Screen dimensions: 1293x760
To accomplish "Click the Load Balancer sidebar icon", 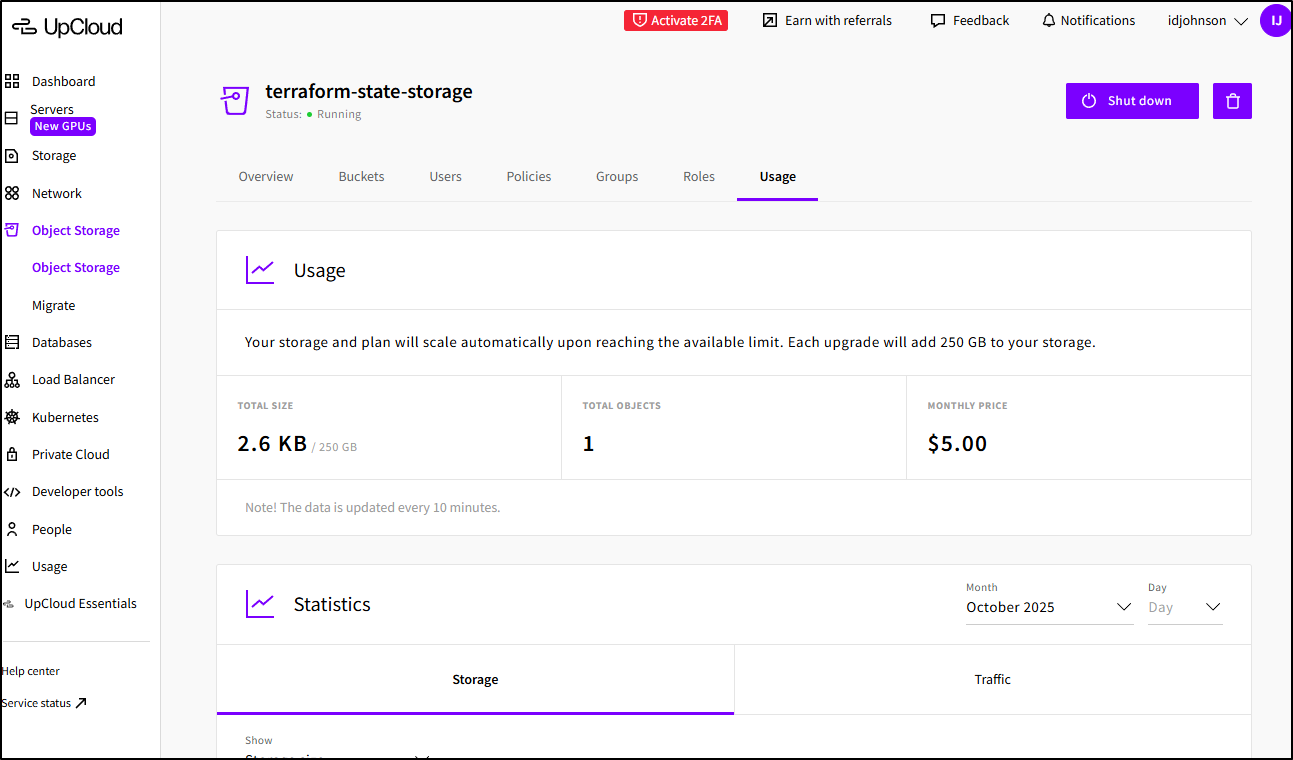I will (x=12, y=380).
